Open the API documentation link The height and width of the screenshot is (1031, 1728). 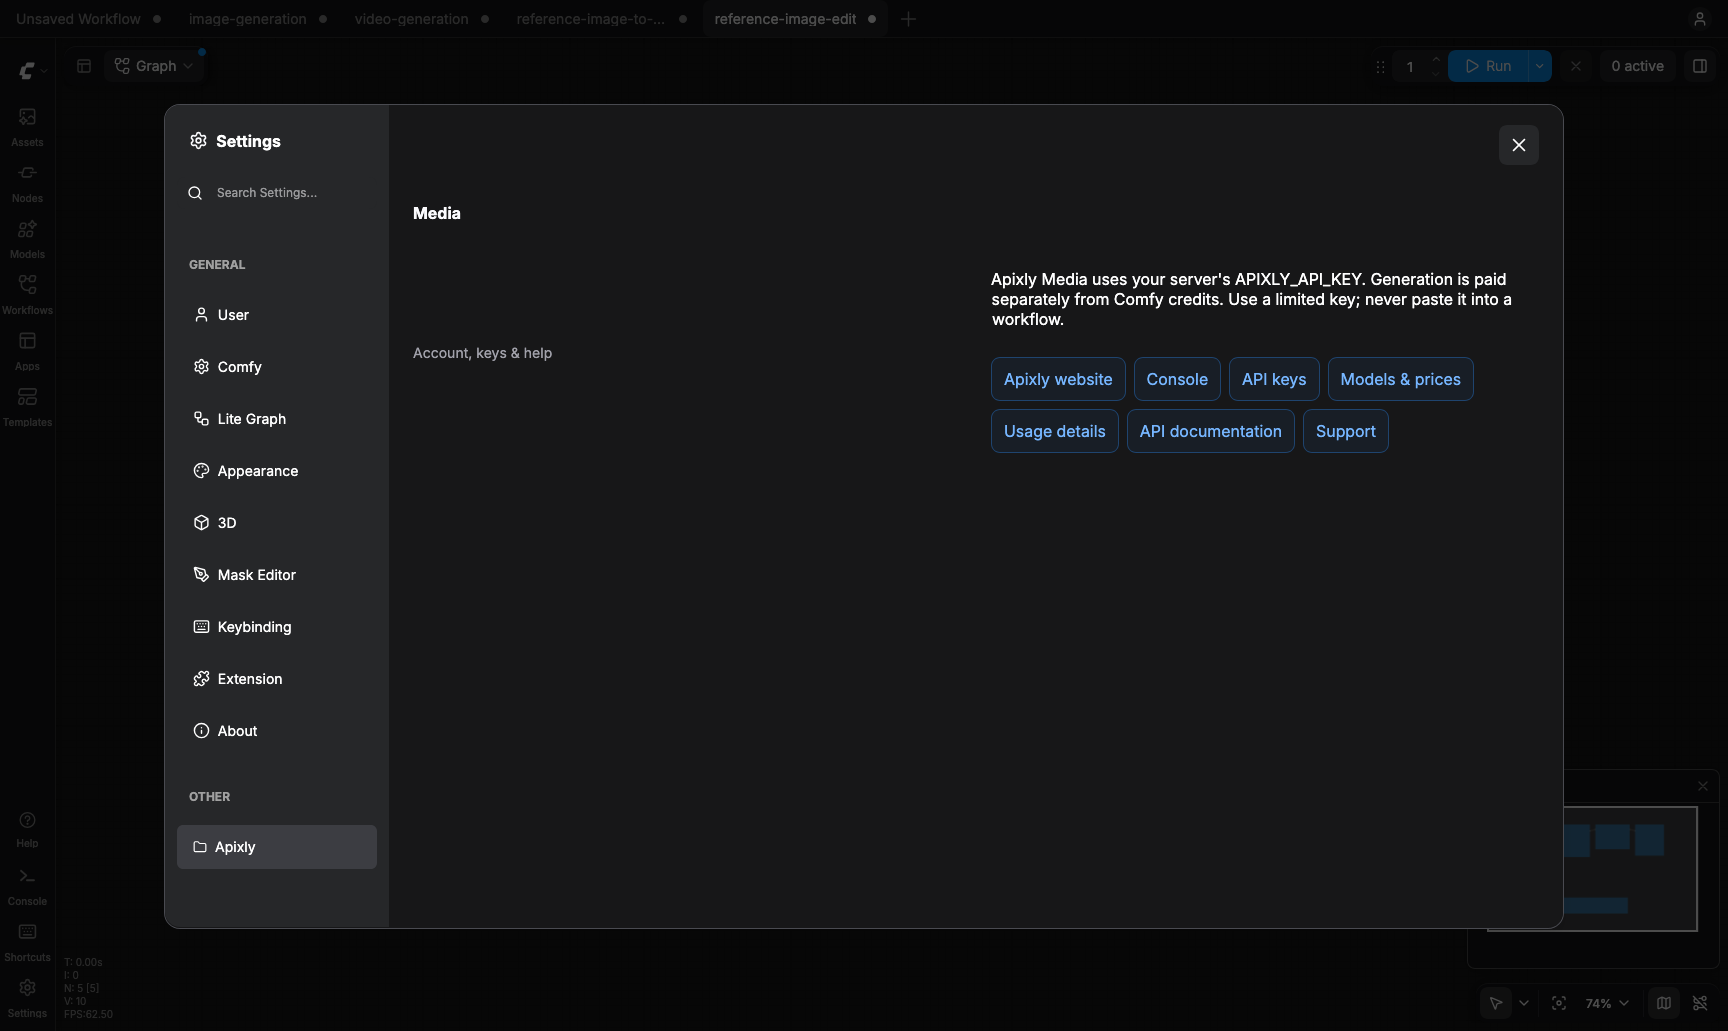click(1210, 431)
